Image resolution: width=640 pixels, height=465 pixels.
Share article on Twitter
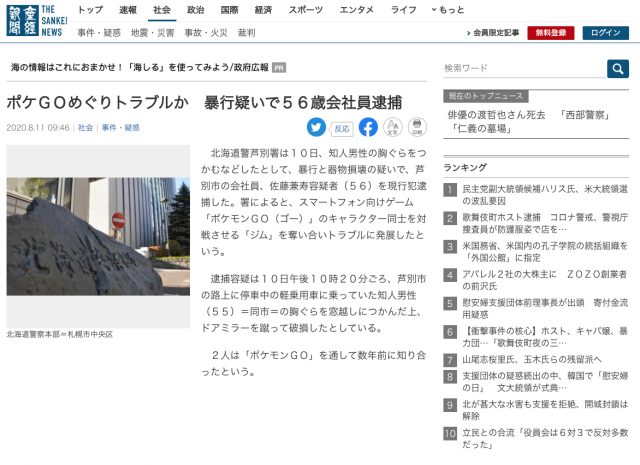point(317,127)
